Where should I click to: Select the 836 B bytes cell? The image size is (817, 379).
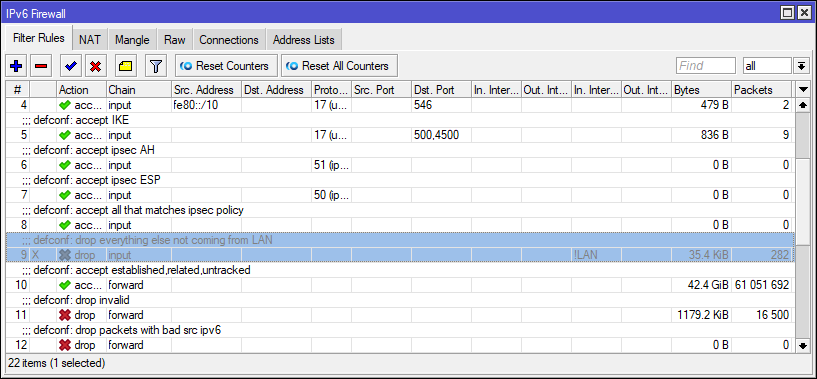point(701,136)
